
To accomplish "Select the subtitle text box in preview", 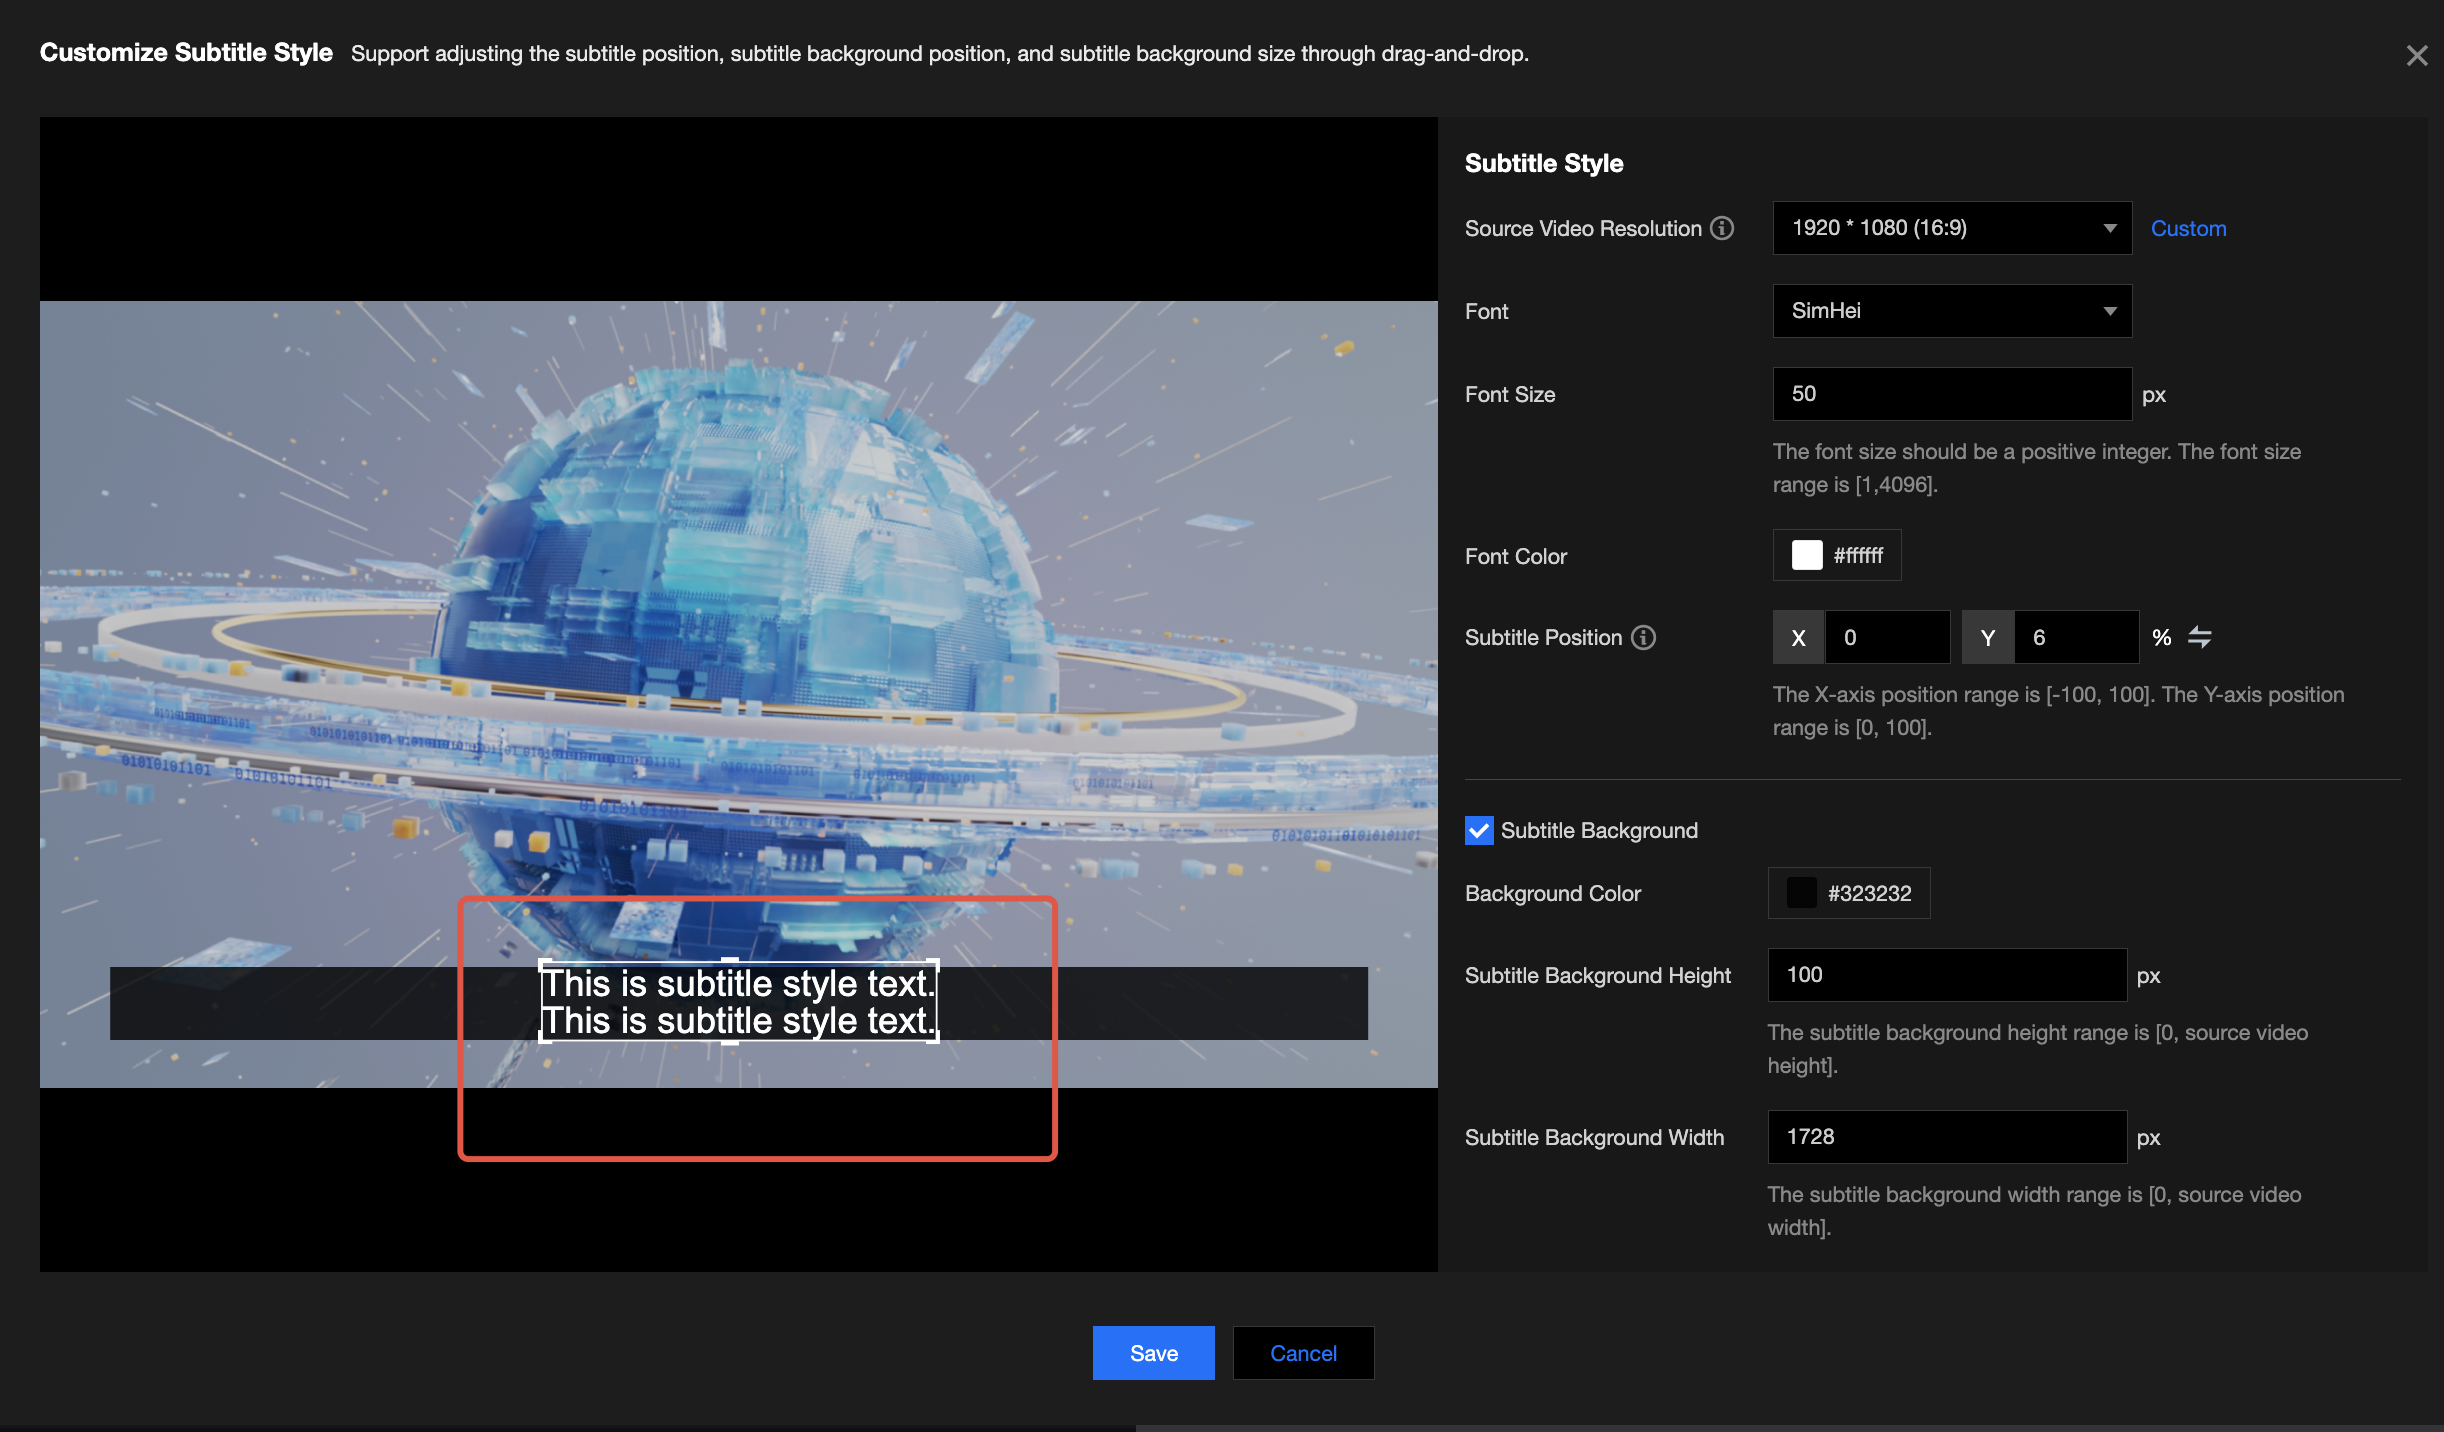I will [x=738, y=1002].
